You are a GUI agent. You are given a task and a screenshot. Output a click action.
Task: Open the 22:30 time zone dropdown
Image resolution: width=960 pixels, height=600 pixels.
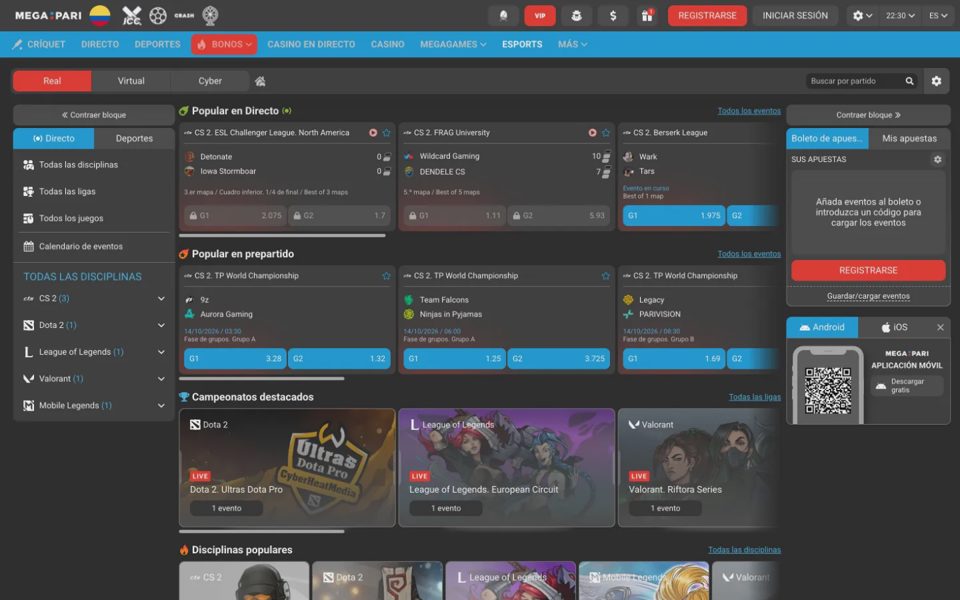click(900, 15)
